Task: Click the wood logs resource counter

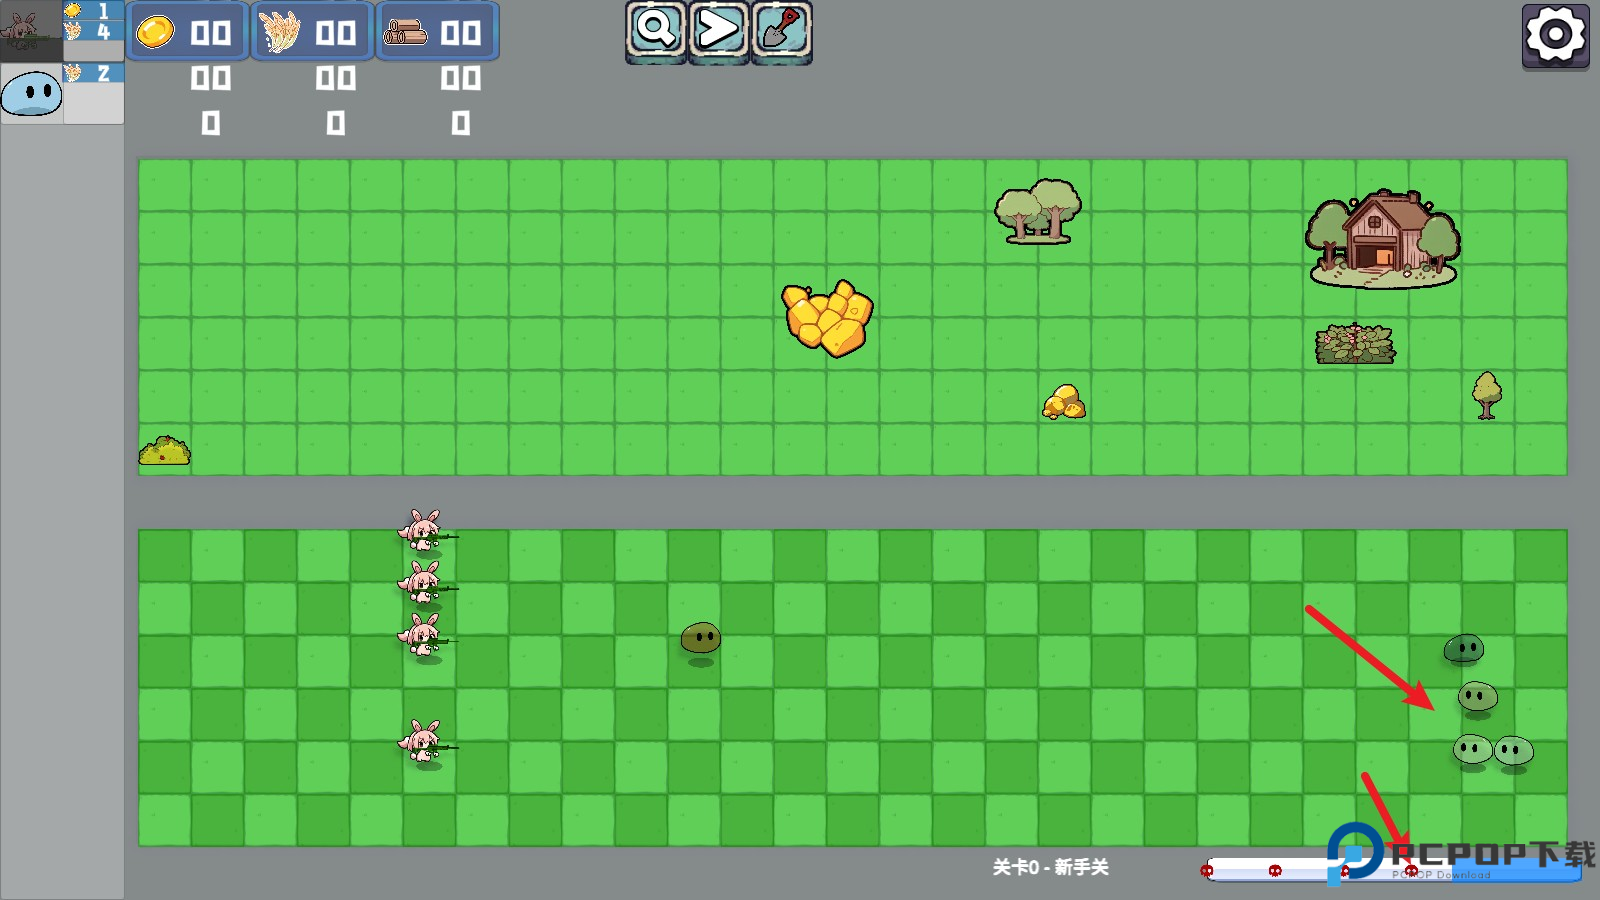Action: point(437,32)
